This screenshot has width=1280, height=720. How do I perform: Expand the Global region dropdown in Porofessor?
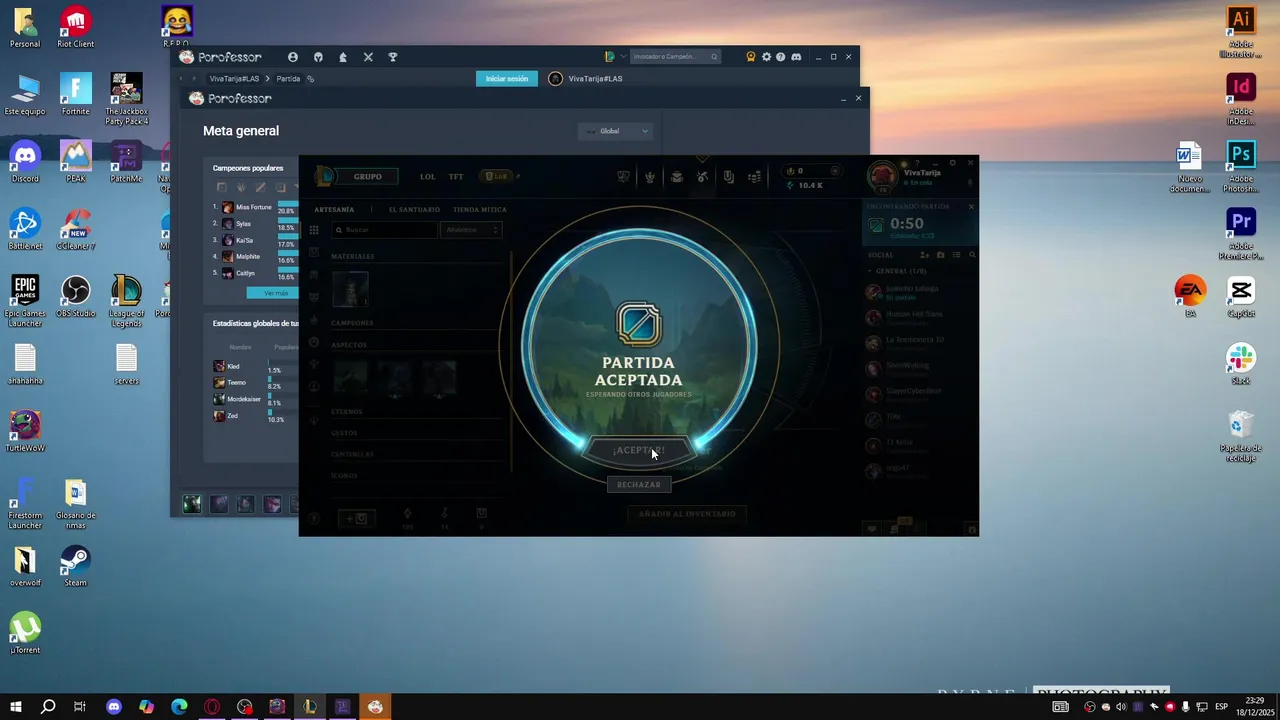pyautogui.click(x=616, y=131)
